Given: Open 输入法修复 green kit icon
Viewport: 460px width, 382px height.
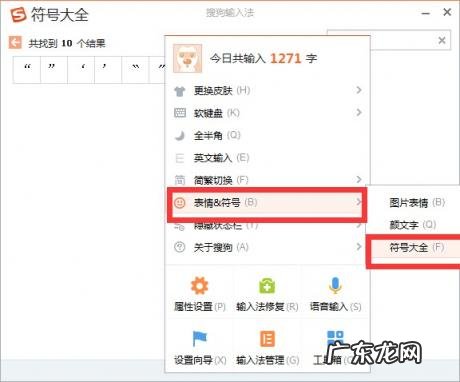Looking at the screenshot, I should coord(267,285).
